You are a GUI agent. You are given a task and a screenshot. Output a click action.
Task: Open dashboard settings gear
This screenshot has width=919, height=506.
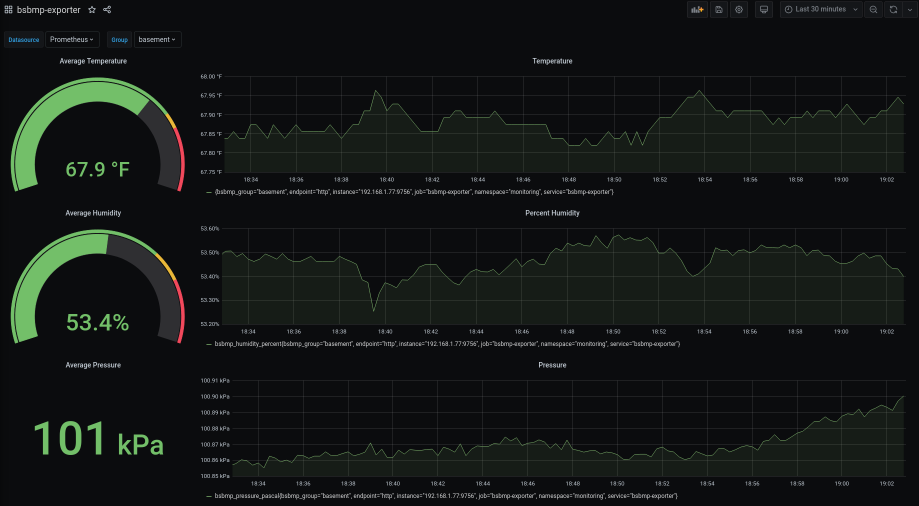739,9
